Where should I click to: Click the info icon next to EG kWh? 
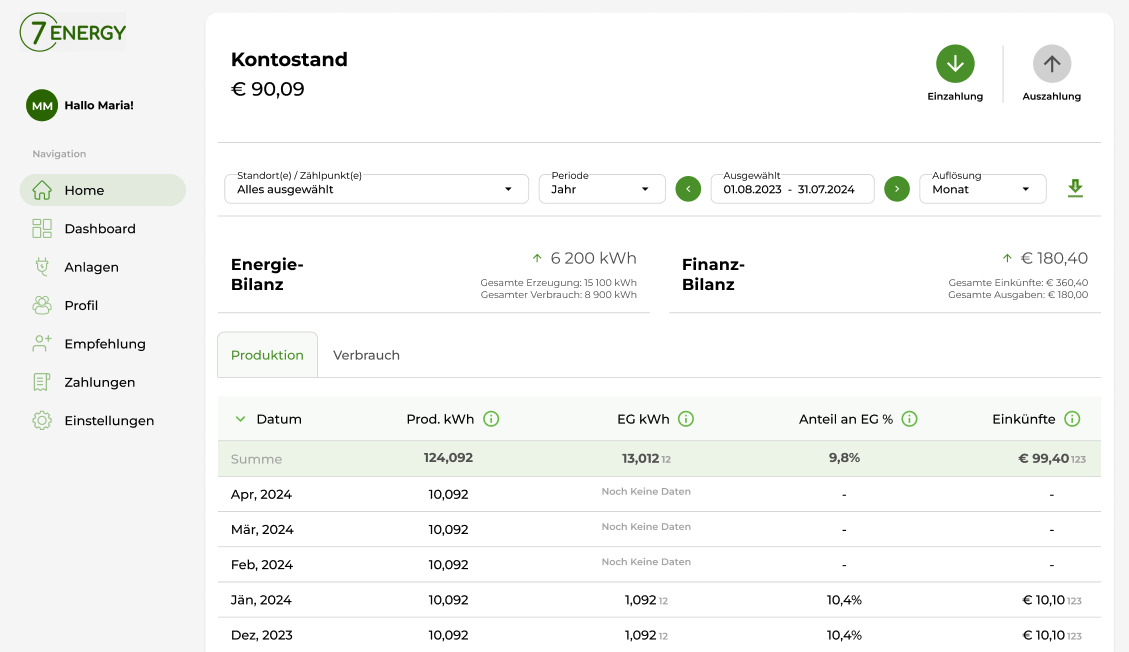point(687,419)
